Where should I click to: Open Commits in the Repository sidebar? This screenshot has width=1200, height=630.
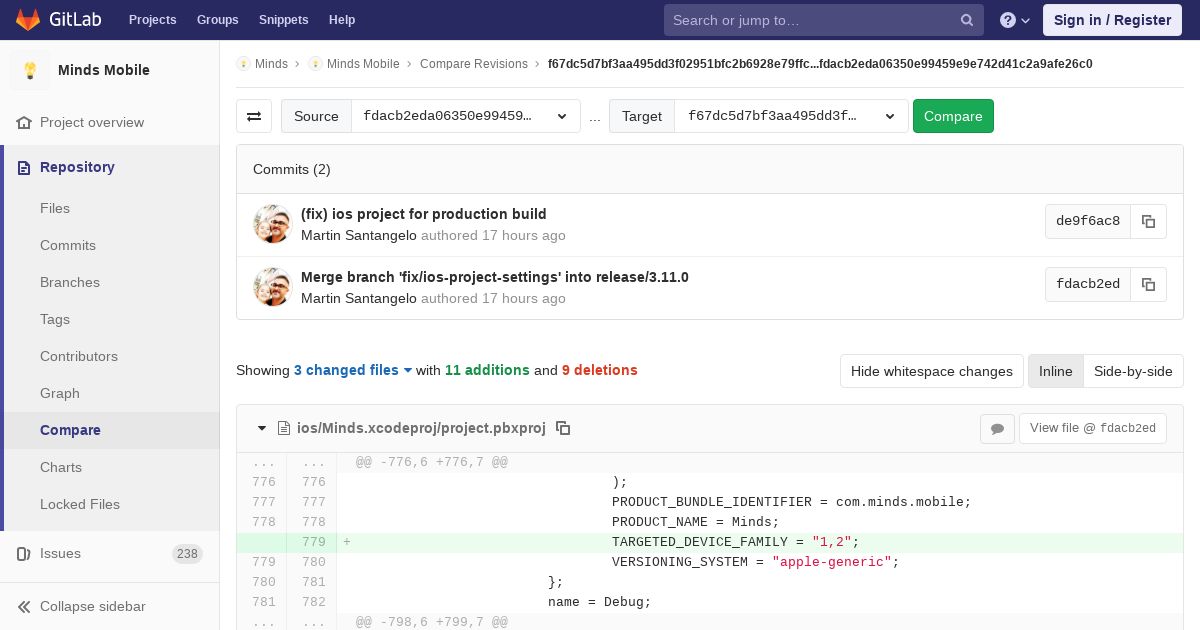pos(68,245)
